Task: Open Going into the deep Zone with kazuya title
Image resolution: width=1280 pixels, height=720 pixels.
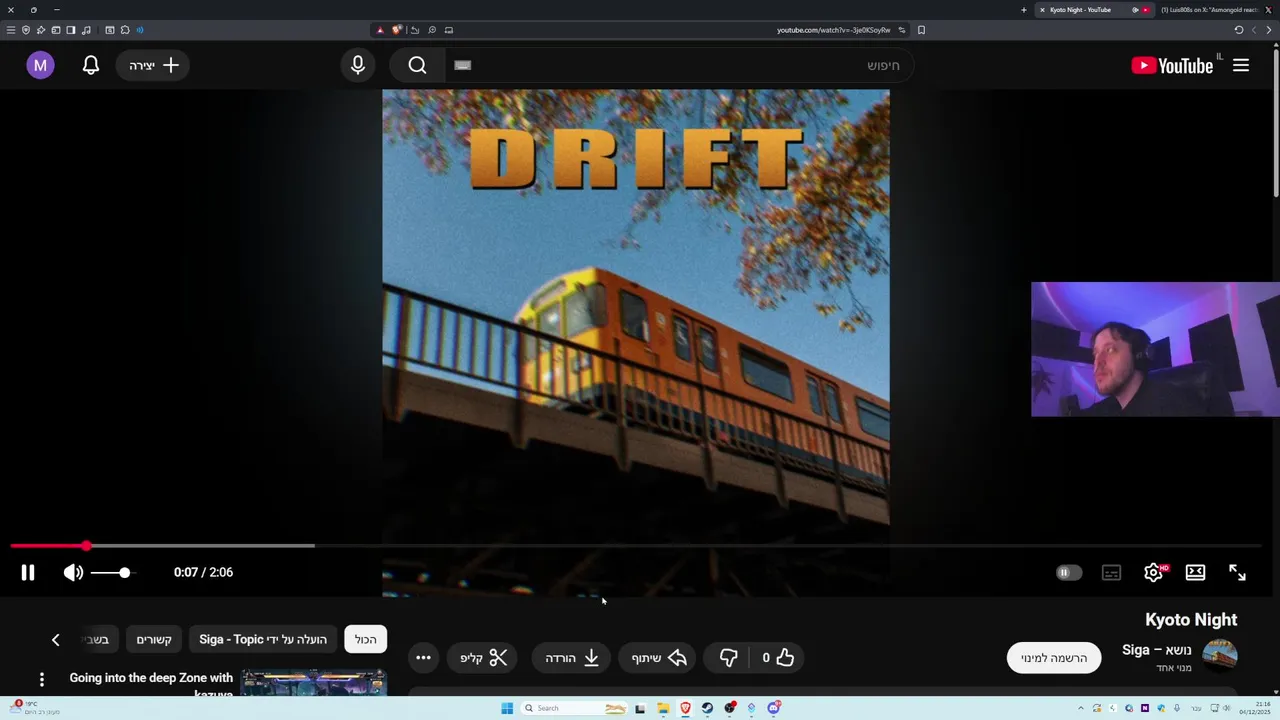Action: point(151,685)
